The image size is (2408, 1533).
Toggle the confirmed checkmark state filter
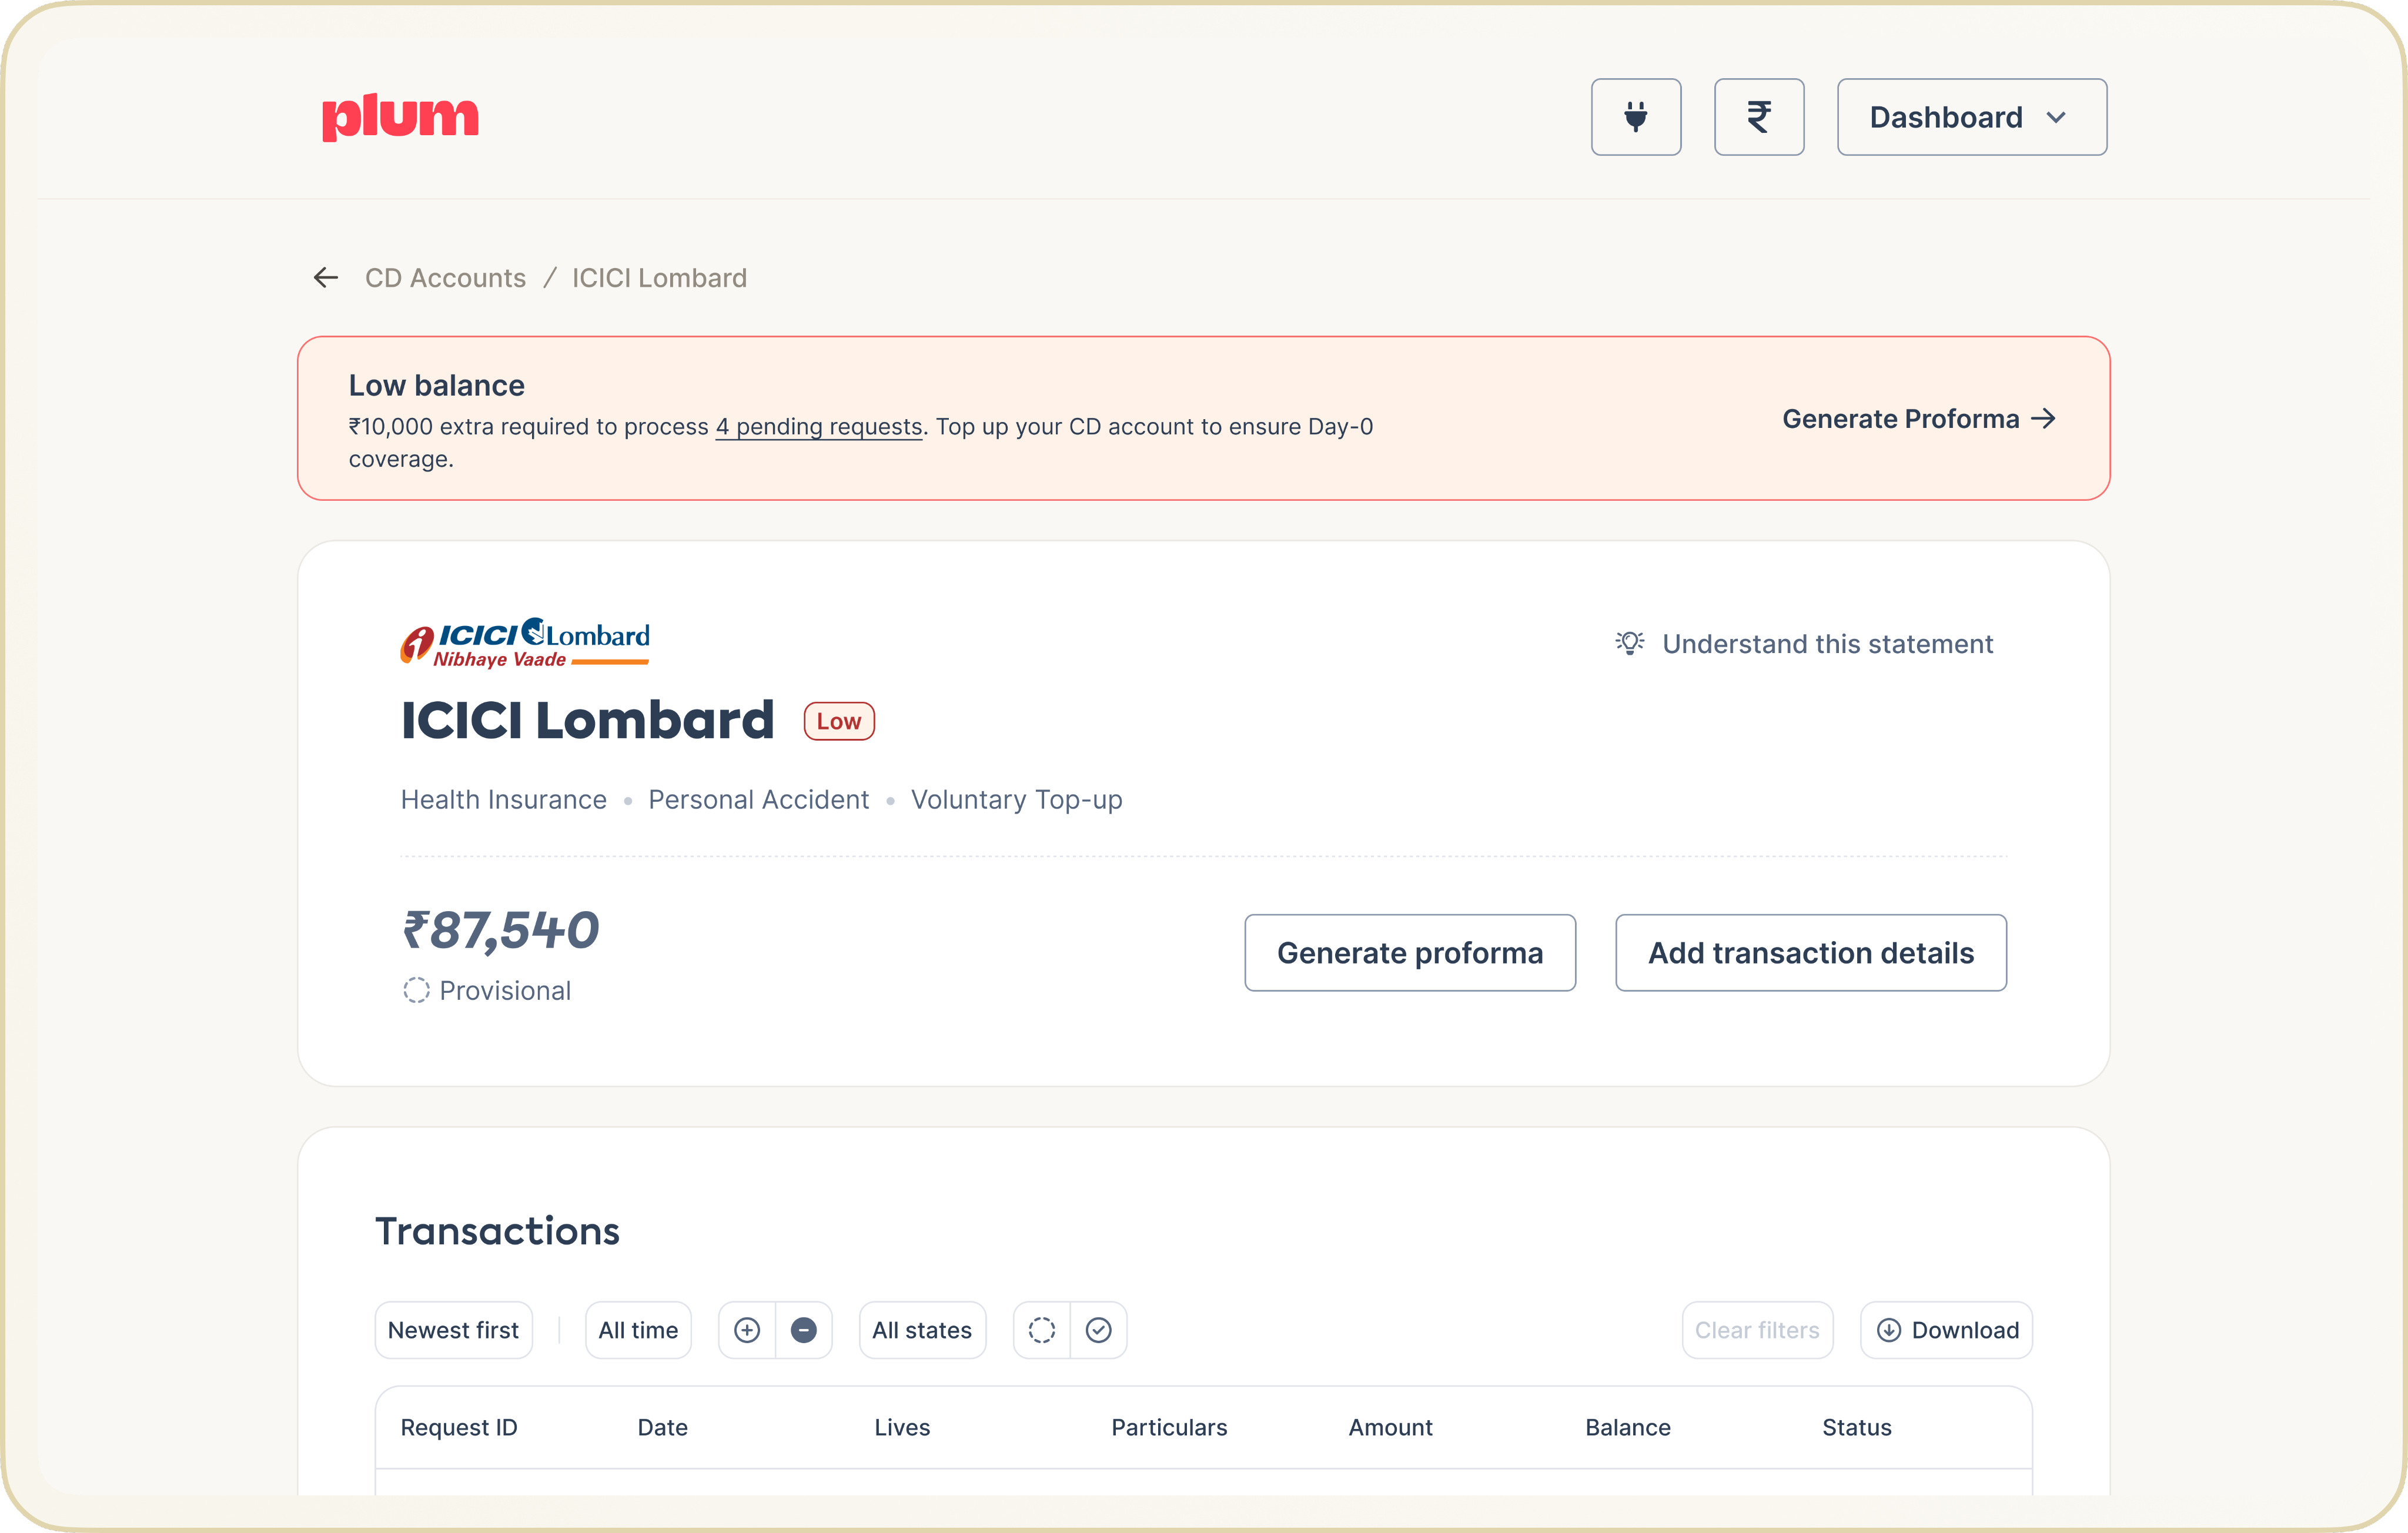(x=1098, y=1329)
